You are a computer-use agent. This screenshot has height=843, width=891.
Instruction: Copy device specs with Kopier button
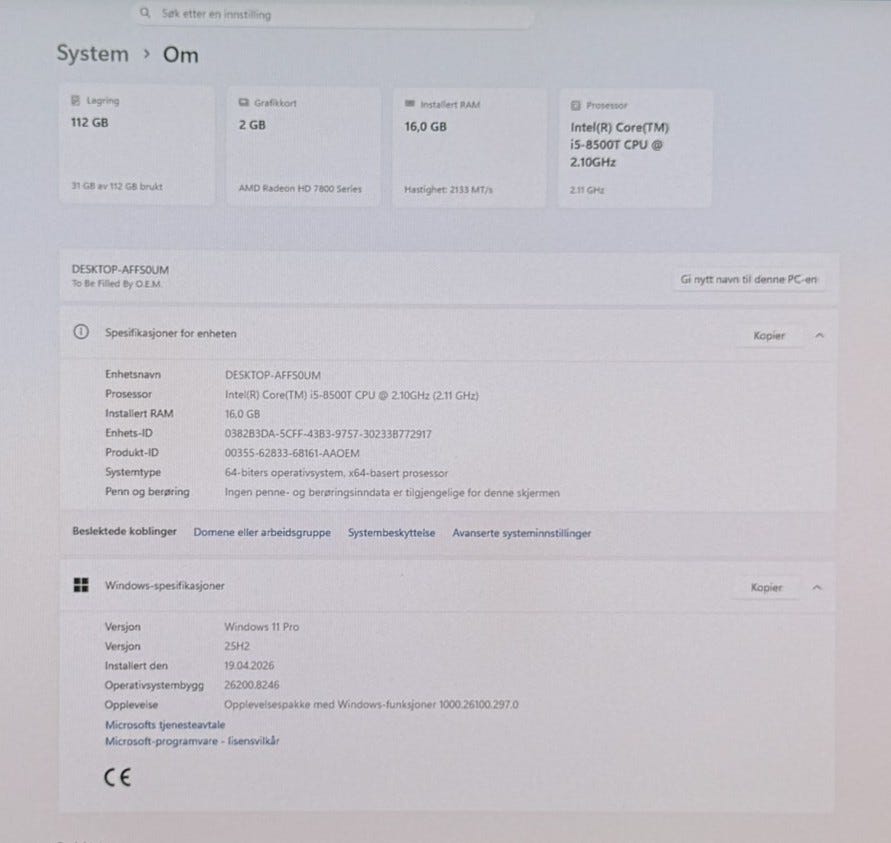[x=769, y=336]
